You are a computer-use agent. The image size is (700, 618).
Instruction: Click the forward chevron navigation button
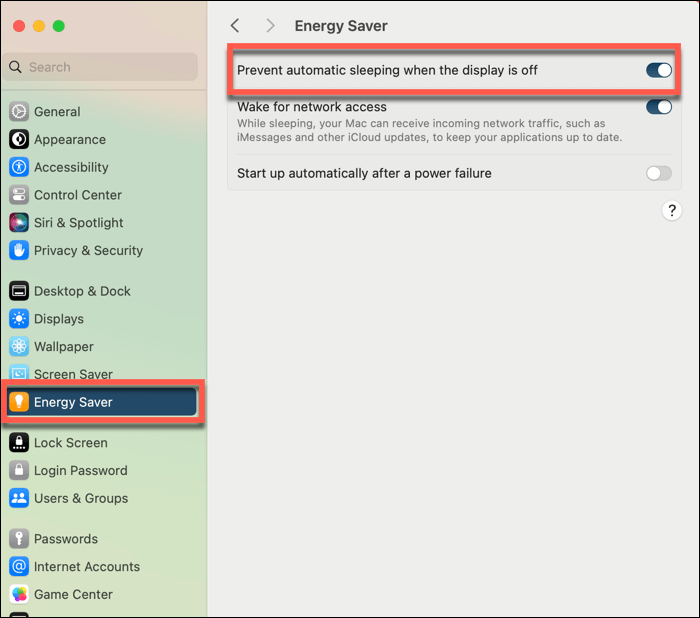pos(270,26)
